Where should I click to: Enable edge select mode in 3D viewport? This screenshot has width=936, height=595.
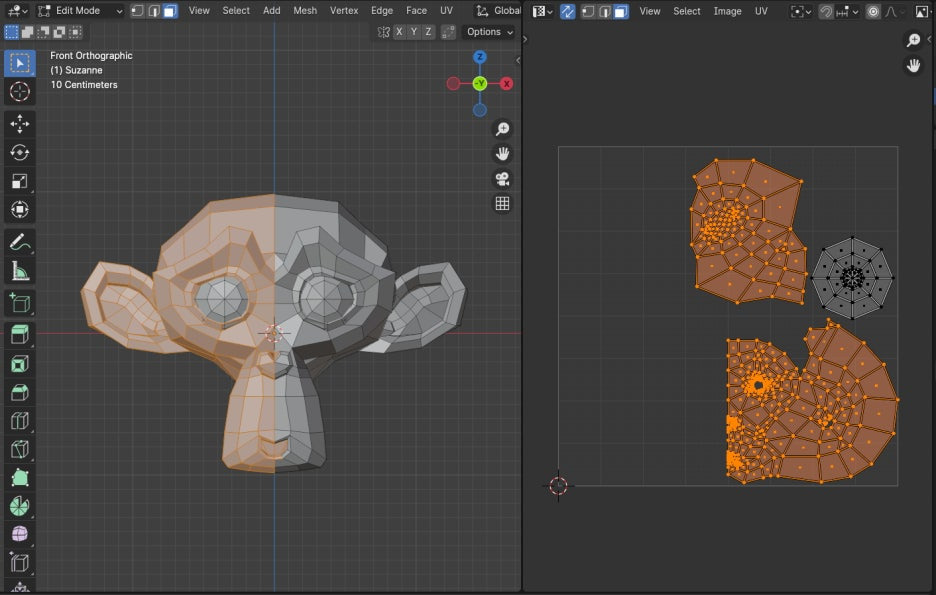154,11
